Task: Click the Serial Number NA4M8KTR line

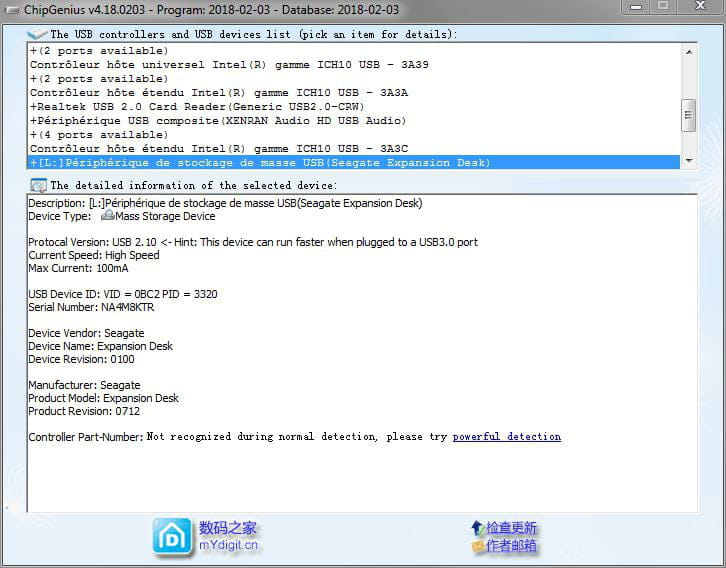Action: (91, 307)
